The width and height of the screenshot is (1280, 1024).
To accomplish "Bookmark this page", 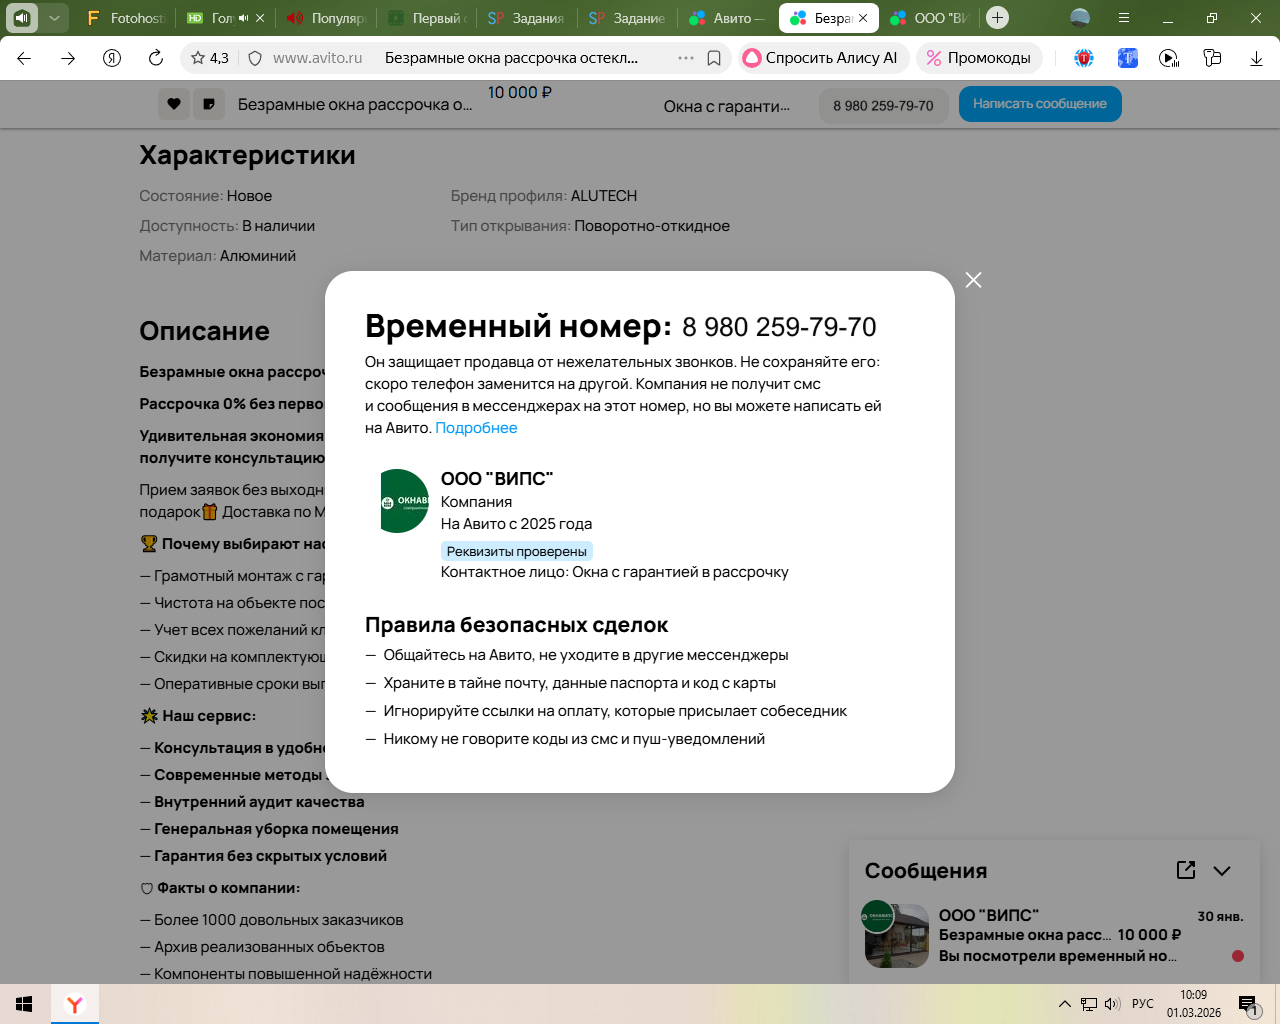I will coord(714,58).
